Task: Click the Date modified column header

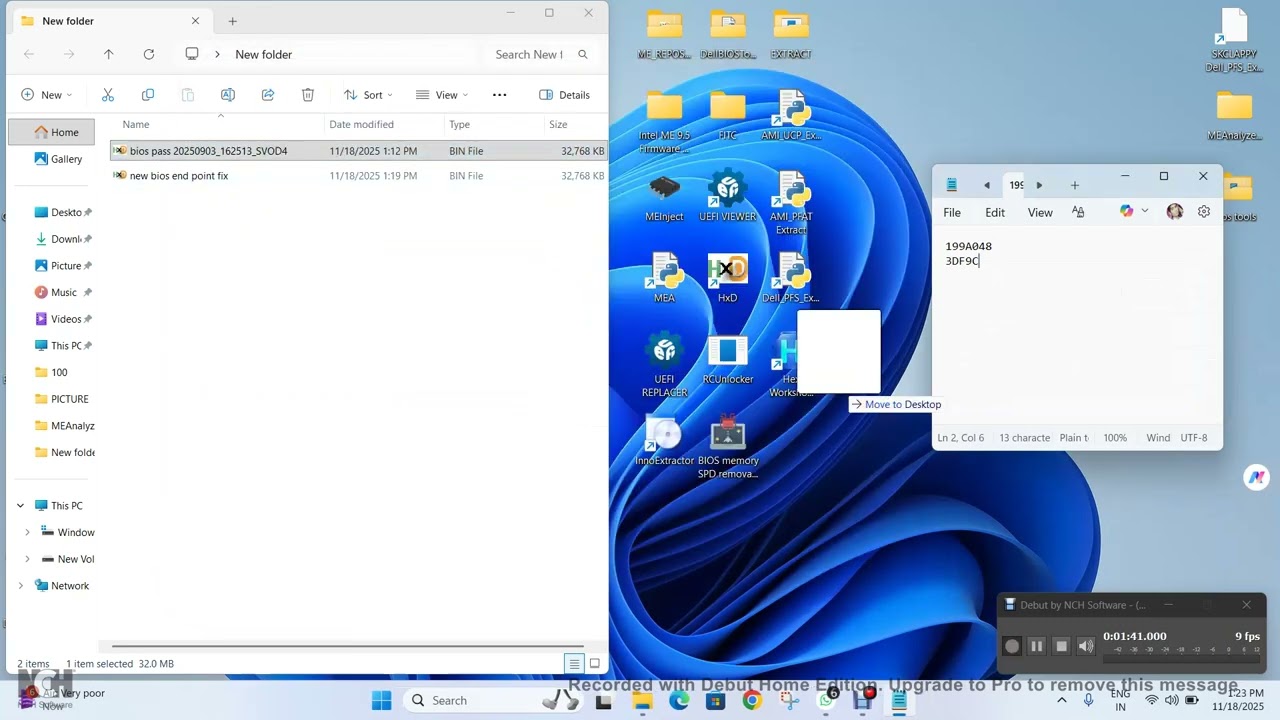Action: click(x=385, y=125)
